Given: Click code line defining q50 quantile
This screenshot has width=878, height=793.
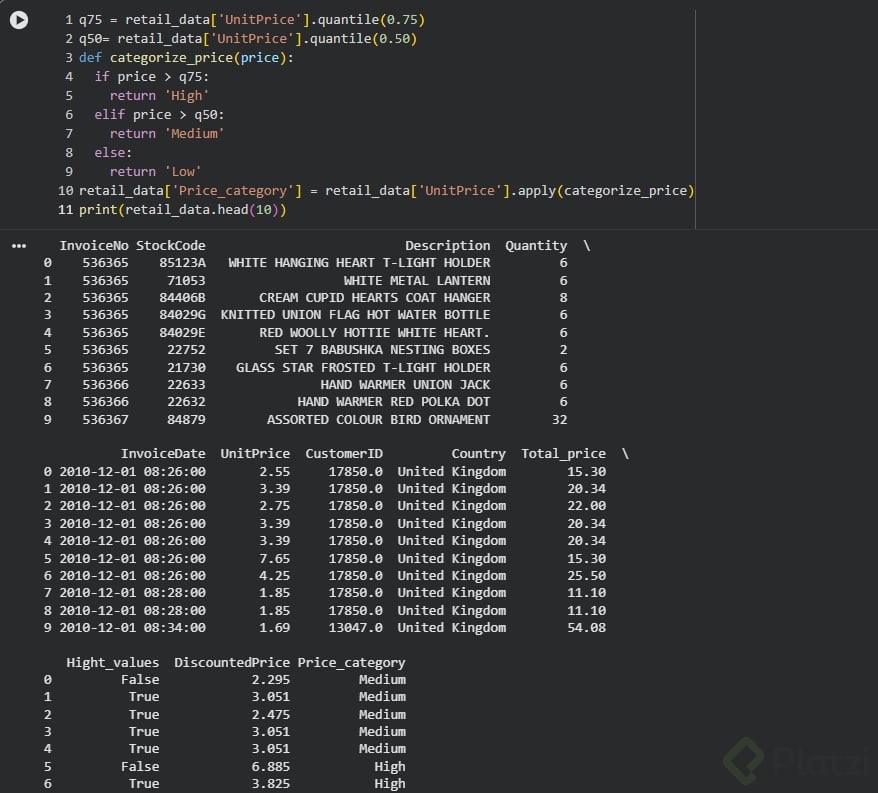Looking at the screenshot, I should click(x=248, y=39).
